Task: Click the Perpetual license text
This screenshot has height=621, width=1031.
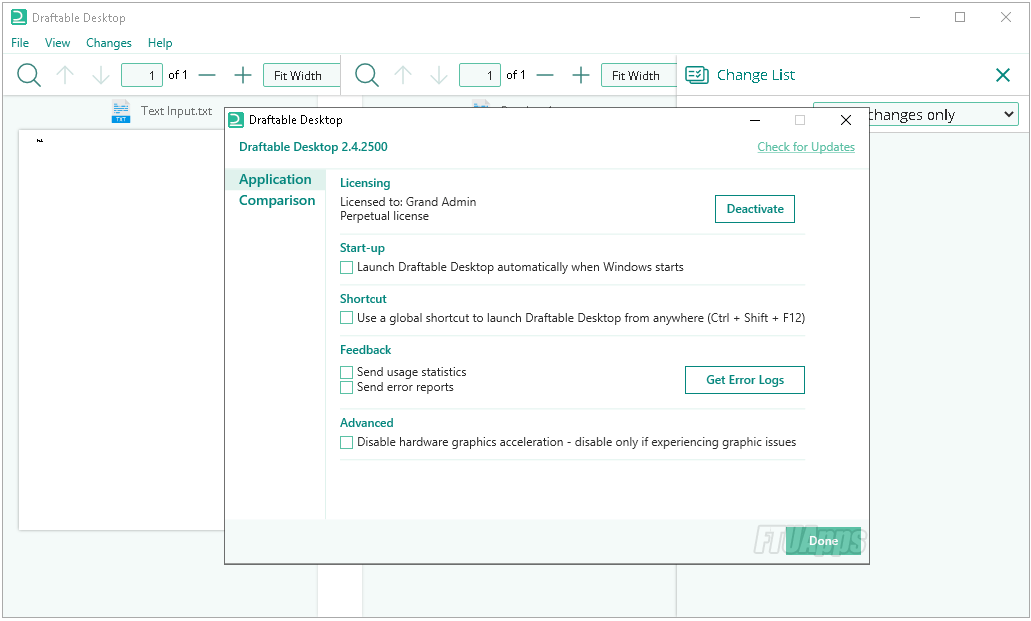Action: [x=384, y=216]
